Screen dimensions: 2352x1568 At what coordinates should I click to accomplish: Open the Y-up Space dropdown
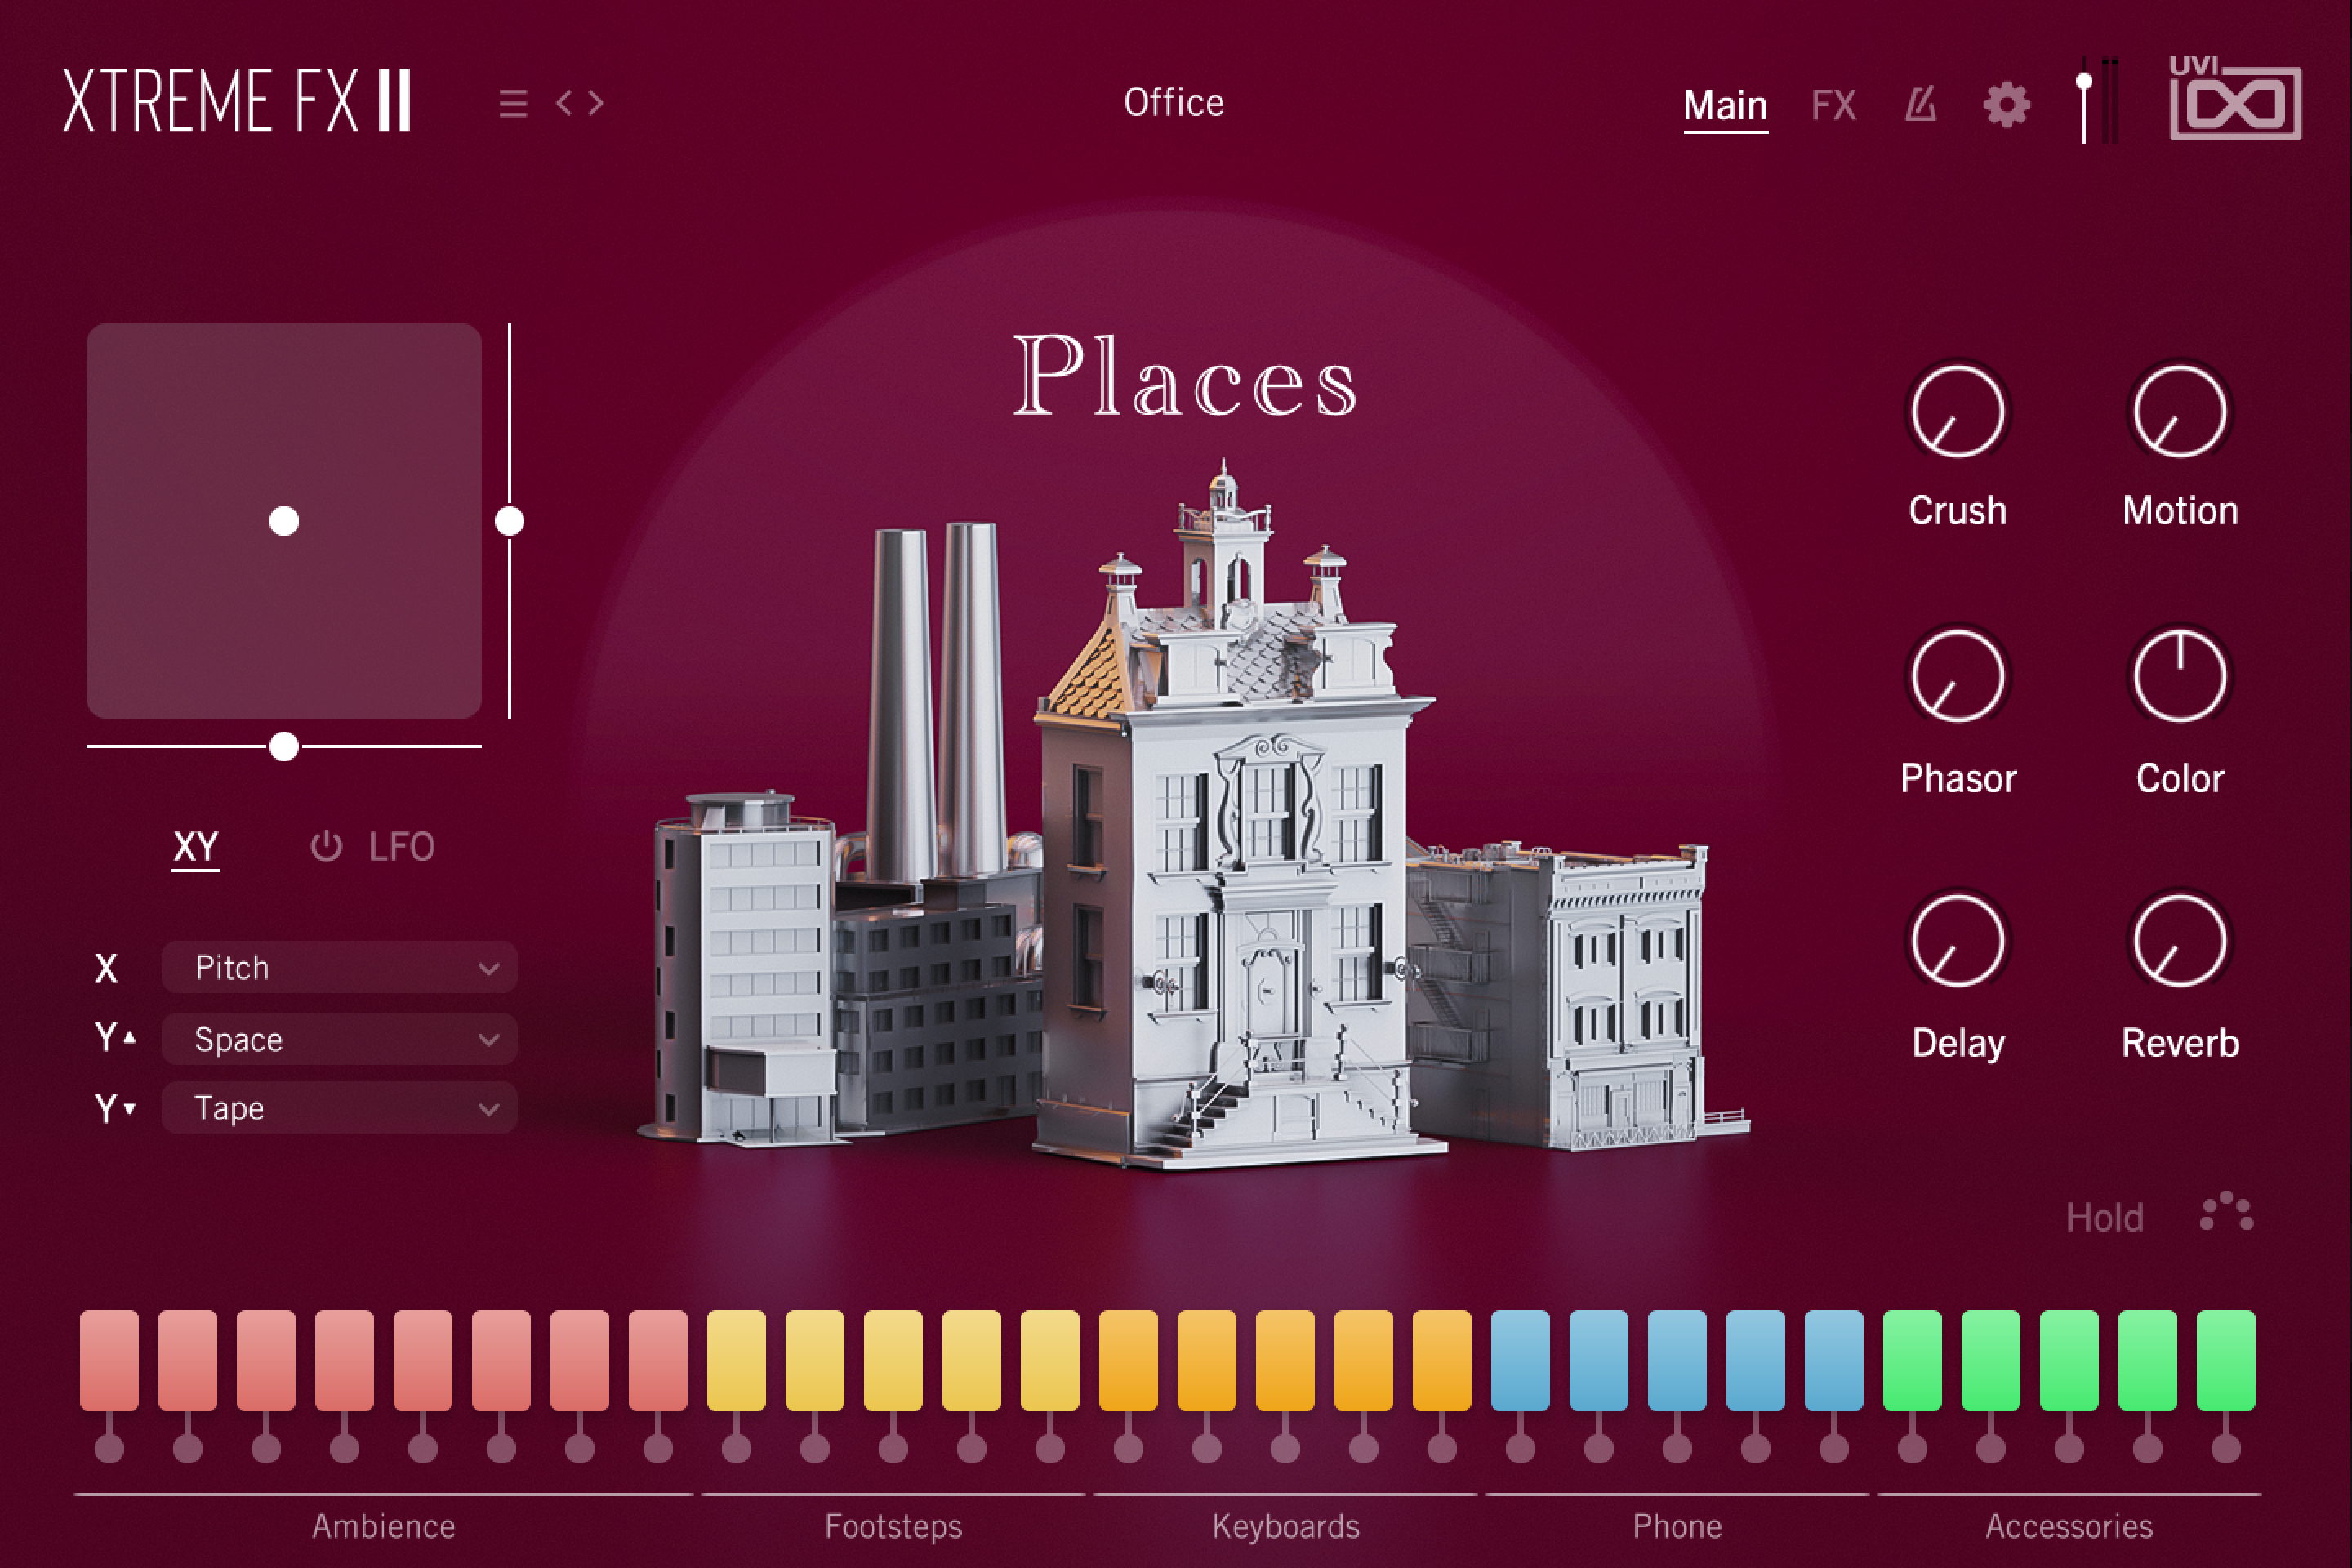(339, 1039)
